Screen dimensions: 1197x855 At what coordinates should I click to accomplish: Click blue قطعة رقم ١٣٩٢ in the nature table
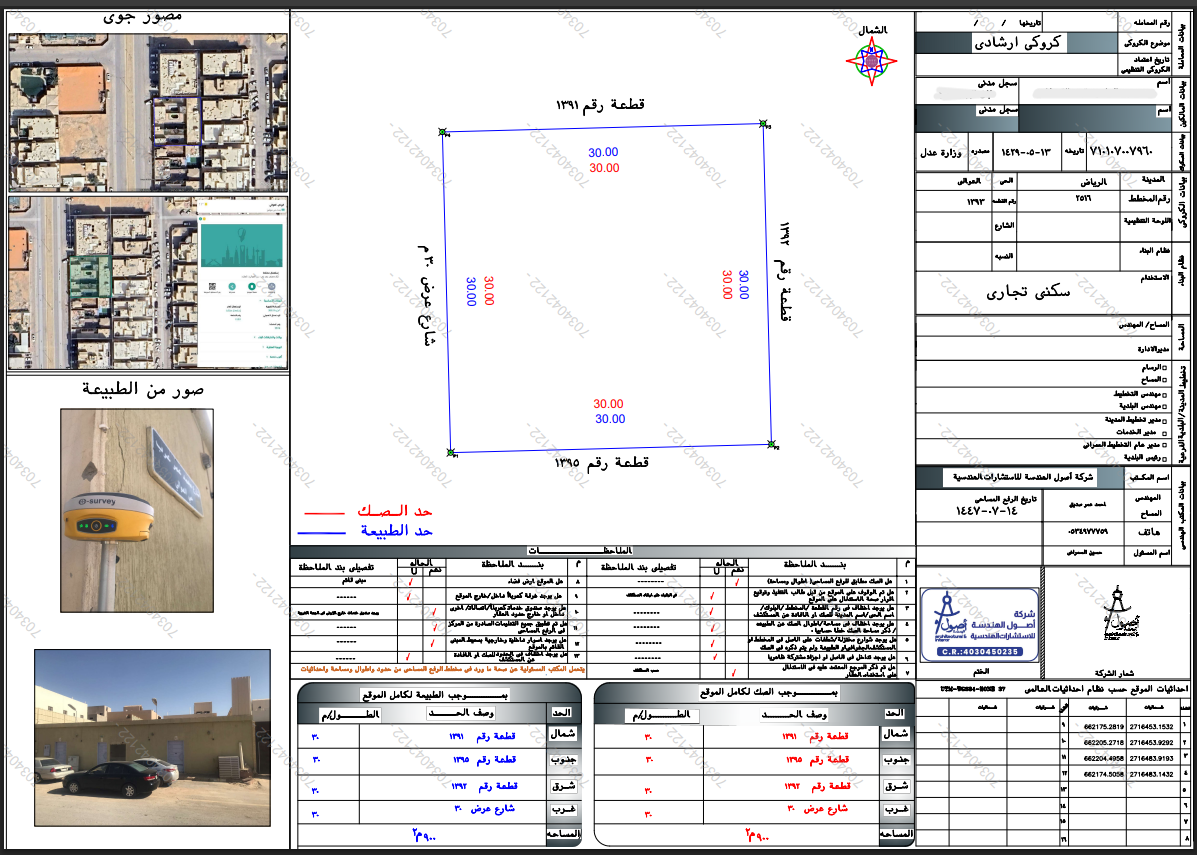(482, 787)
